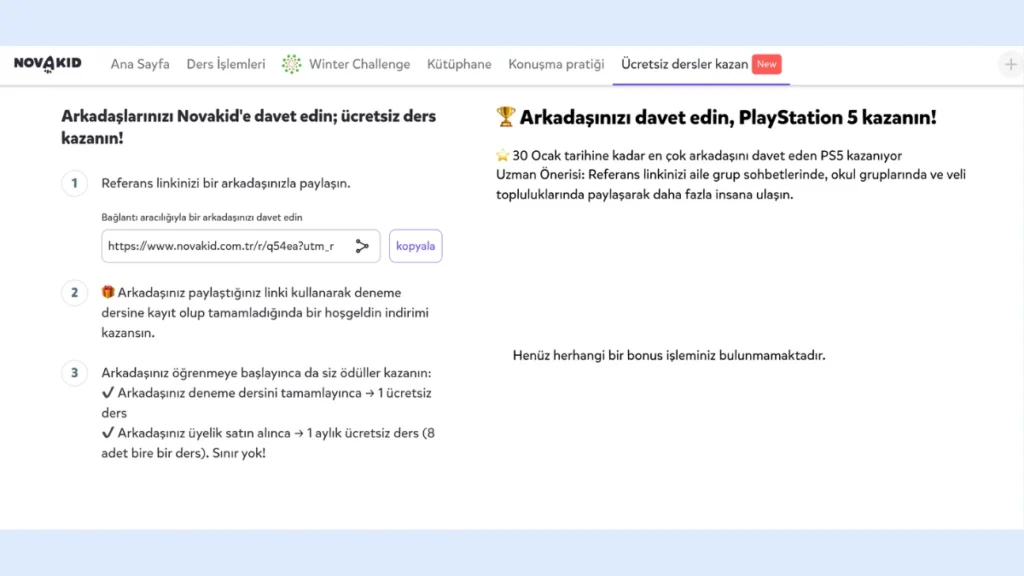Switch to the Kütüphane tab
1024x576 pixels.
point(459,64)
